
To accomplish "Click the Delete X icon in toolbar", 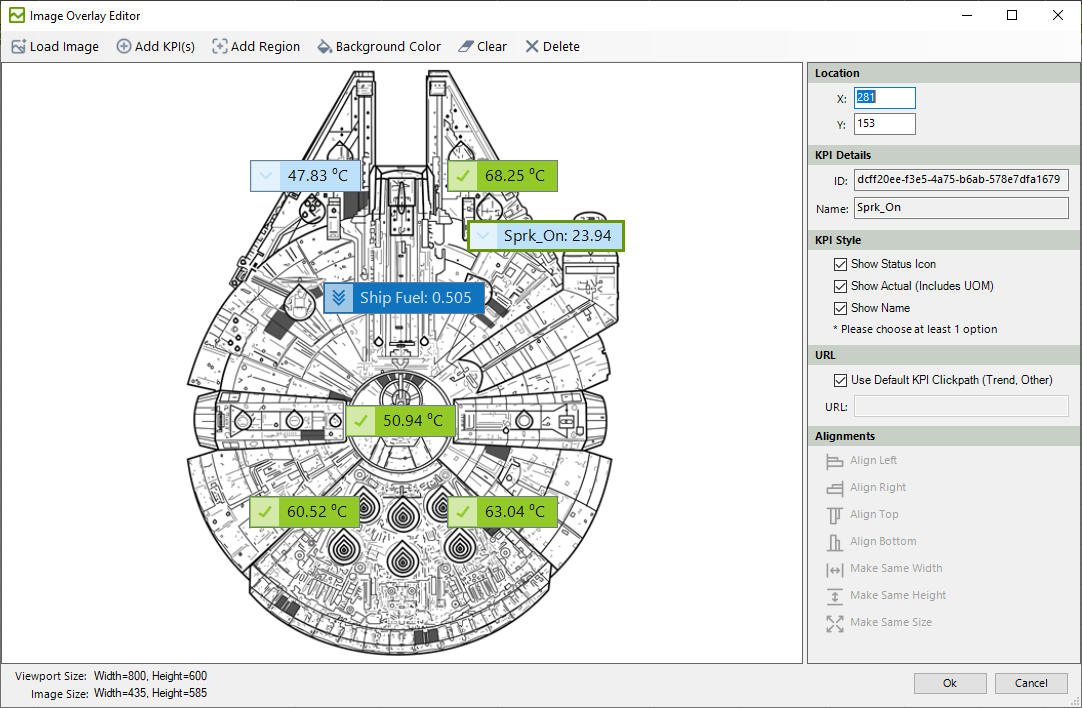I will pyautogui.click(x=531, y=46).
